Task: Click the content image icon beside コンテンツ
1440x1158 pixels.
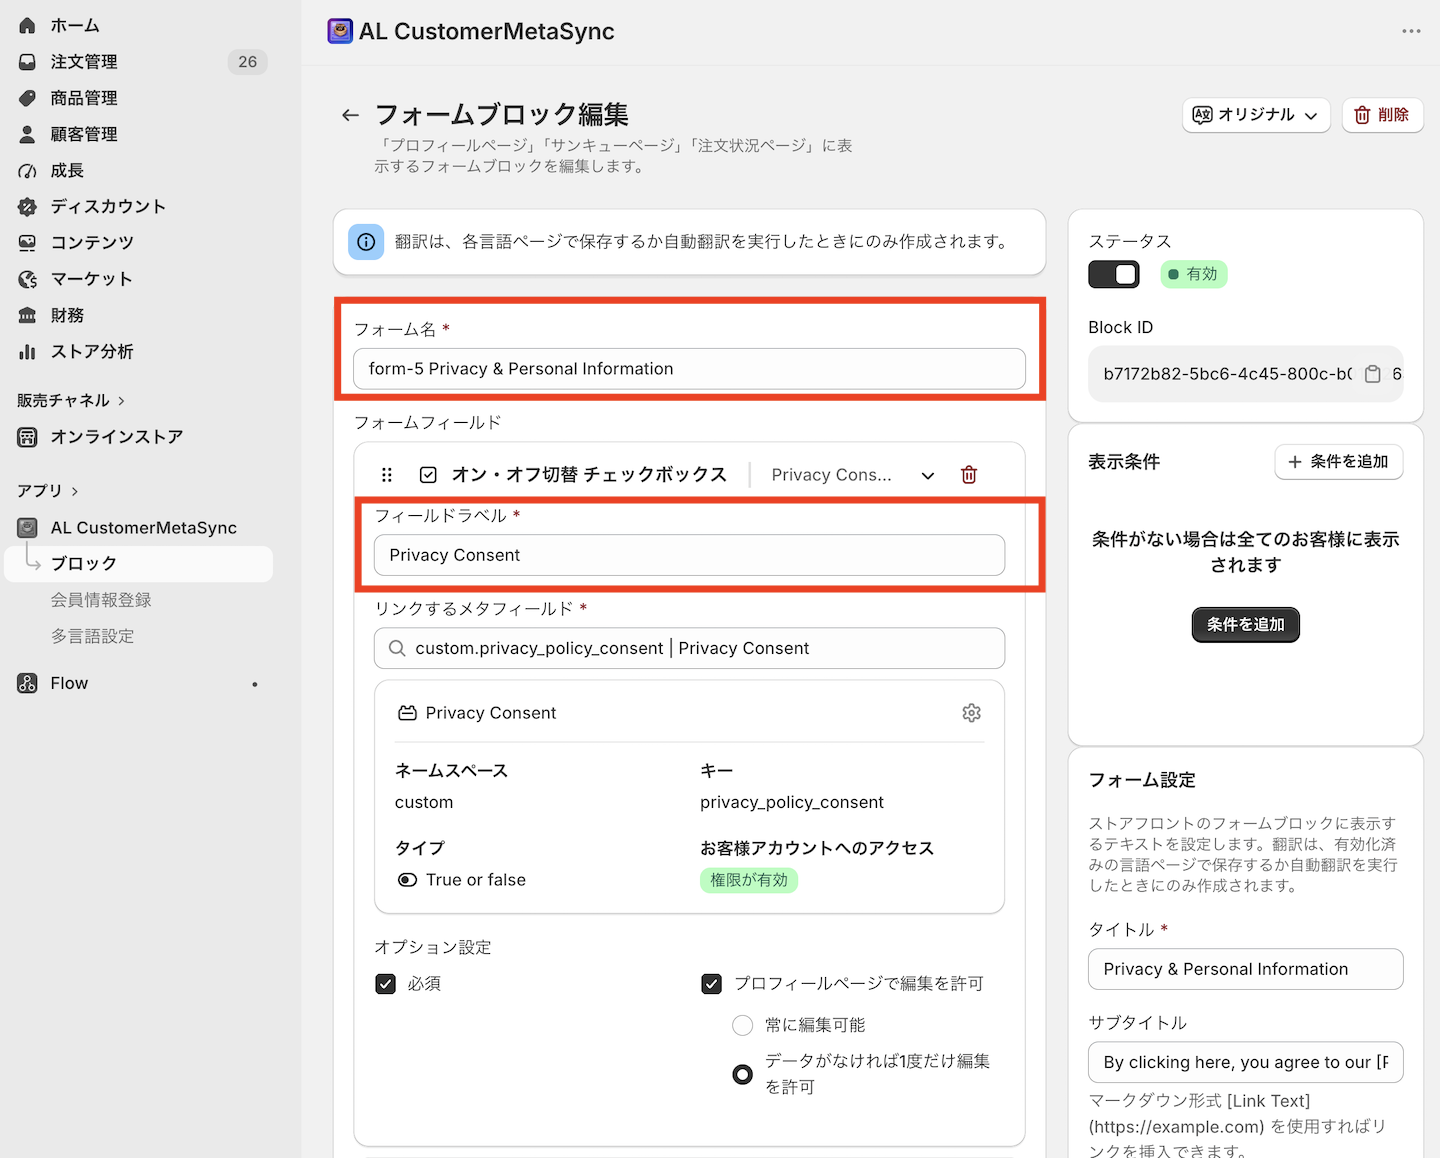Action: point(27,243)
